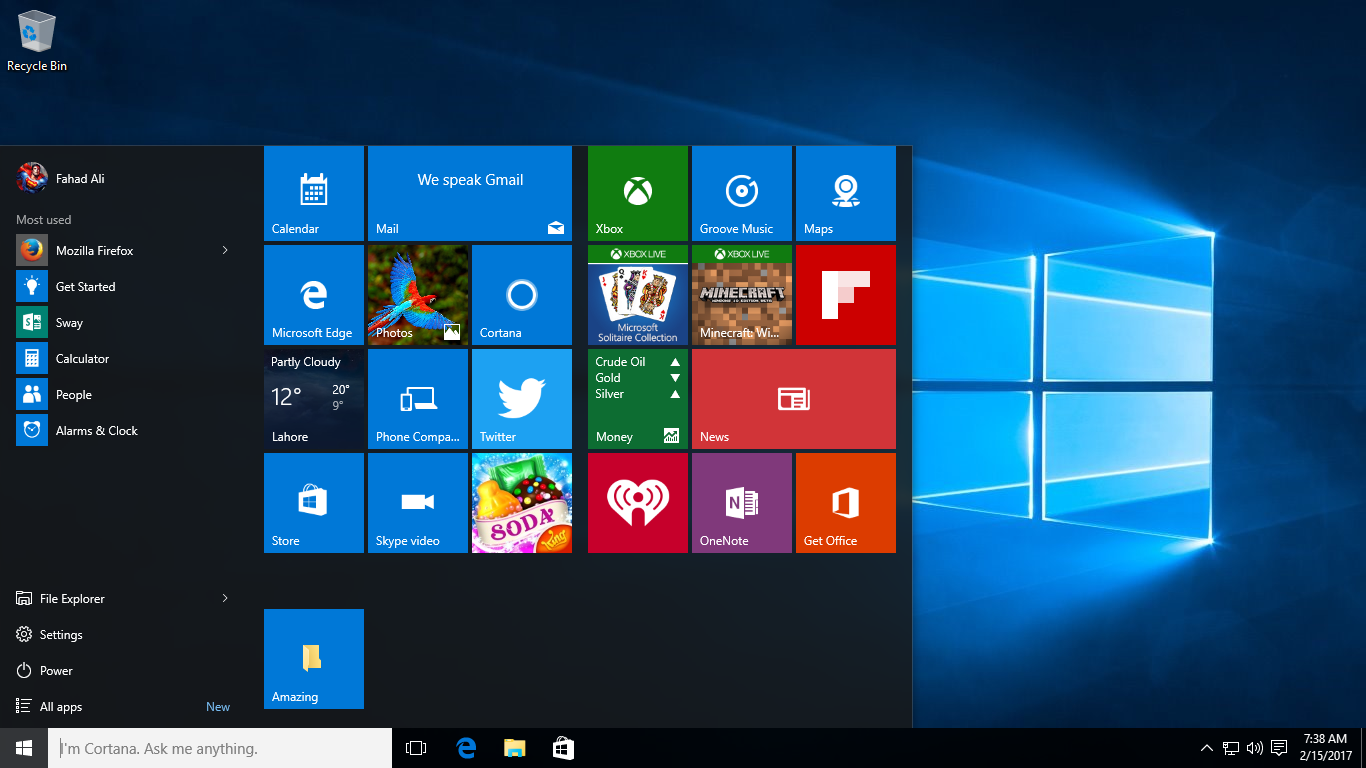This screenshot has height=768, width=1366.
Task: Open Fahad Ali's user account menu
Action: pos(60,178)
